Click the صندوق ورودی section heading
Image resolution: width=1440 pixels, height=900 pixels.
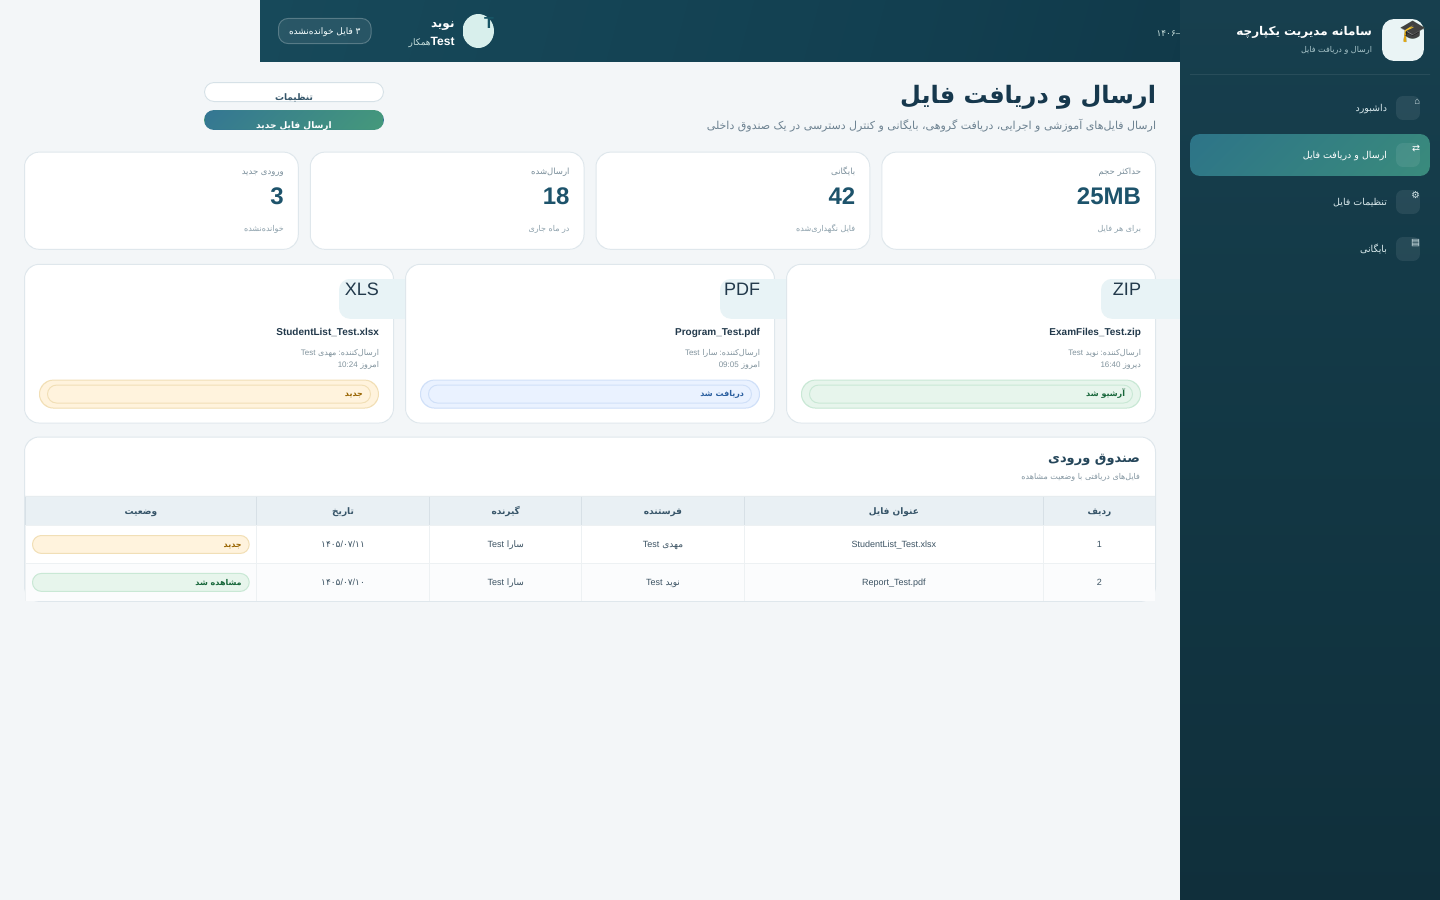(x=1094, y=458)
